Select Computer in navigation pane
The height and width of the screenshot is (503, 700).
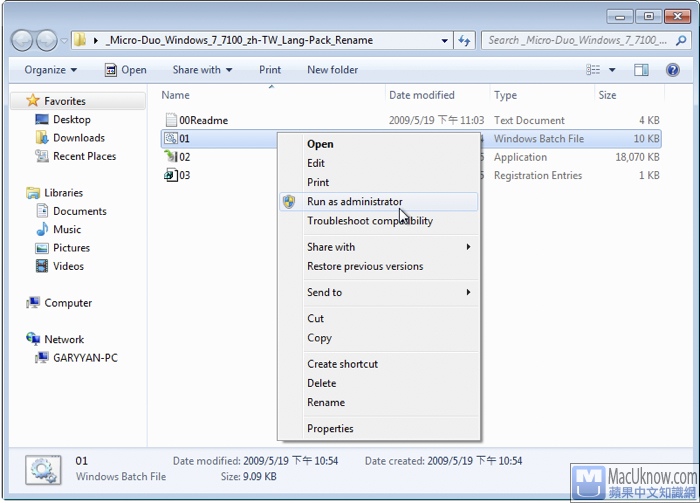(68, 303)
